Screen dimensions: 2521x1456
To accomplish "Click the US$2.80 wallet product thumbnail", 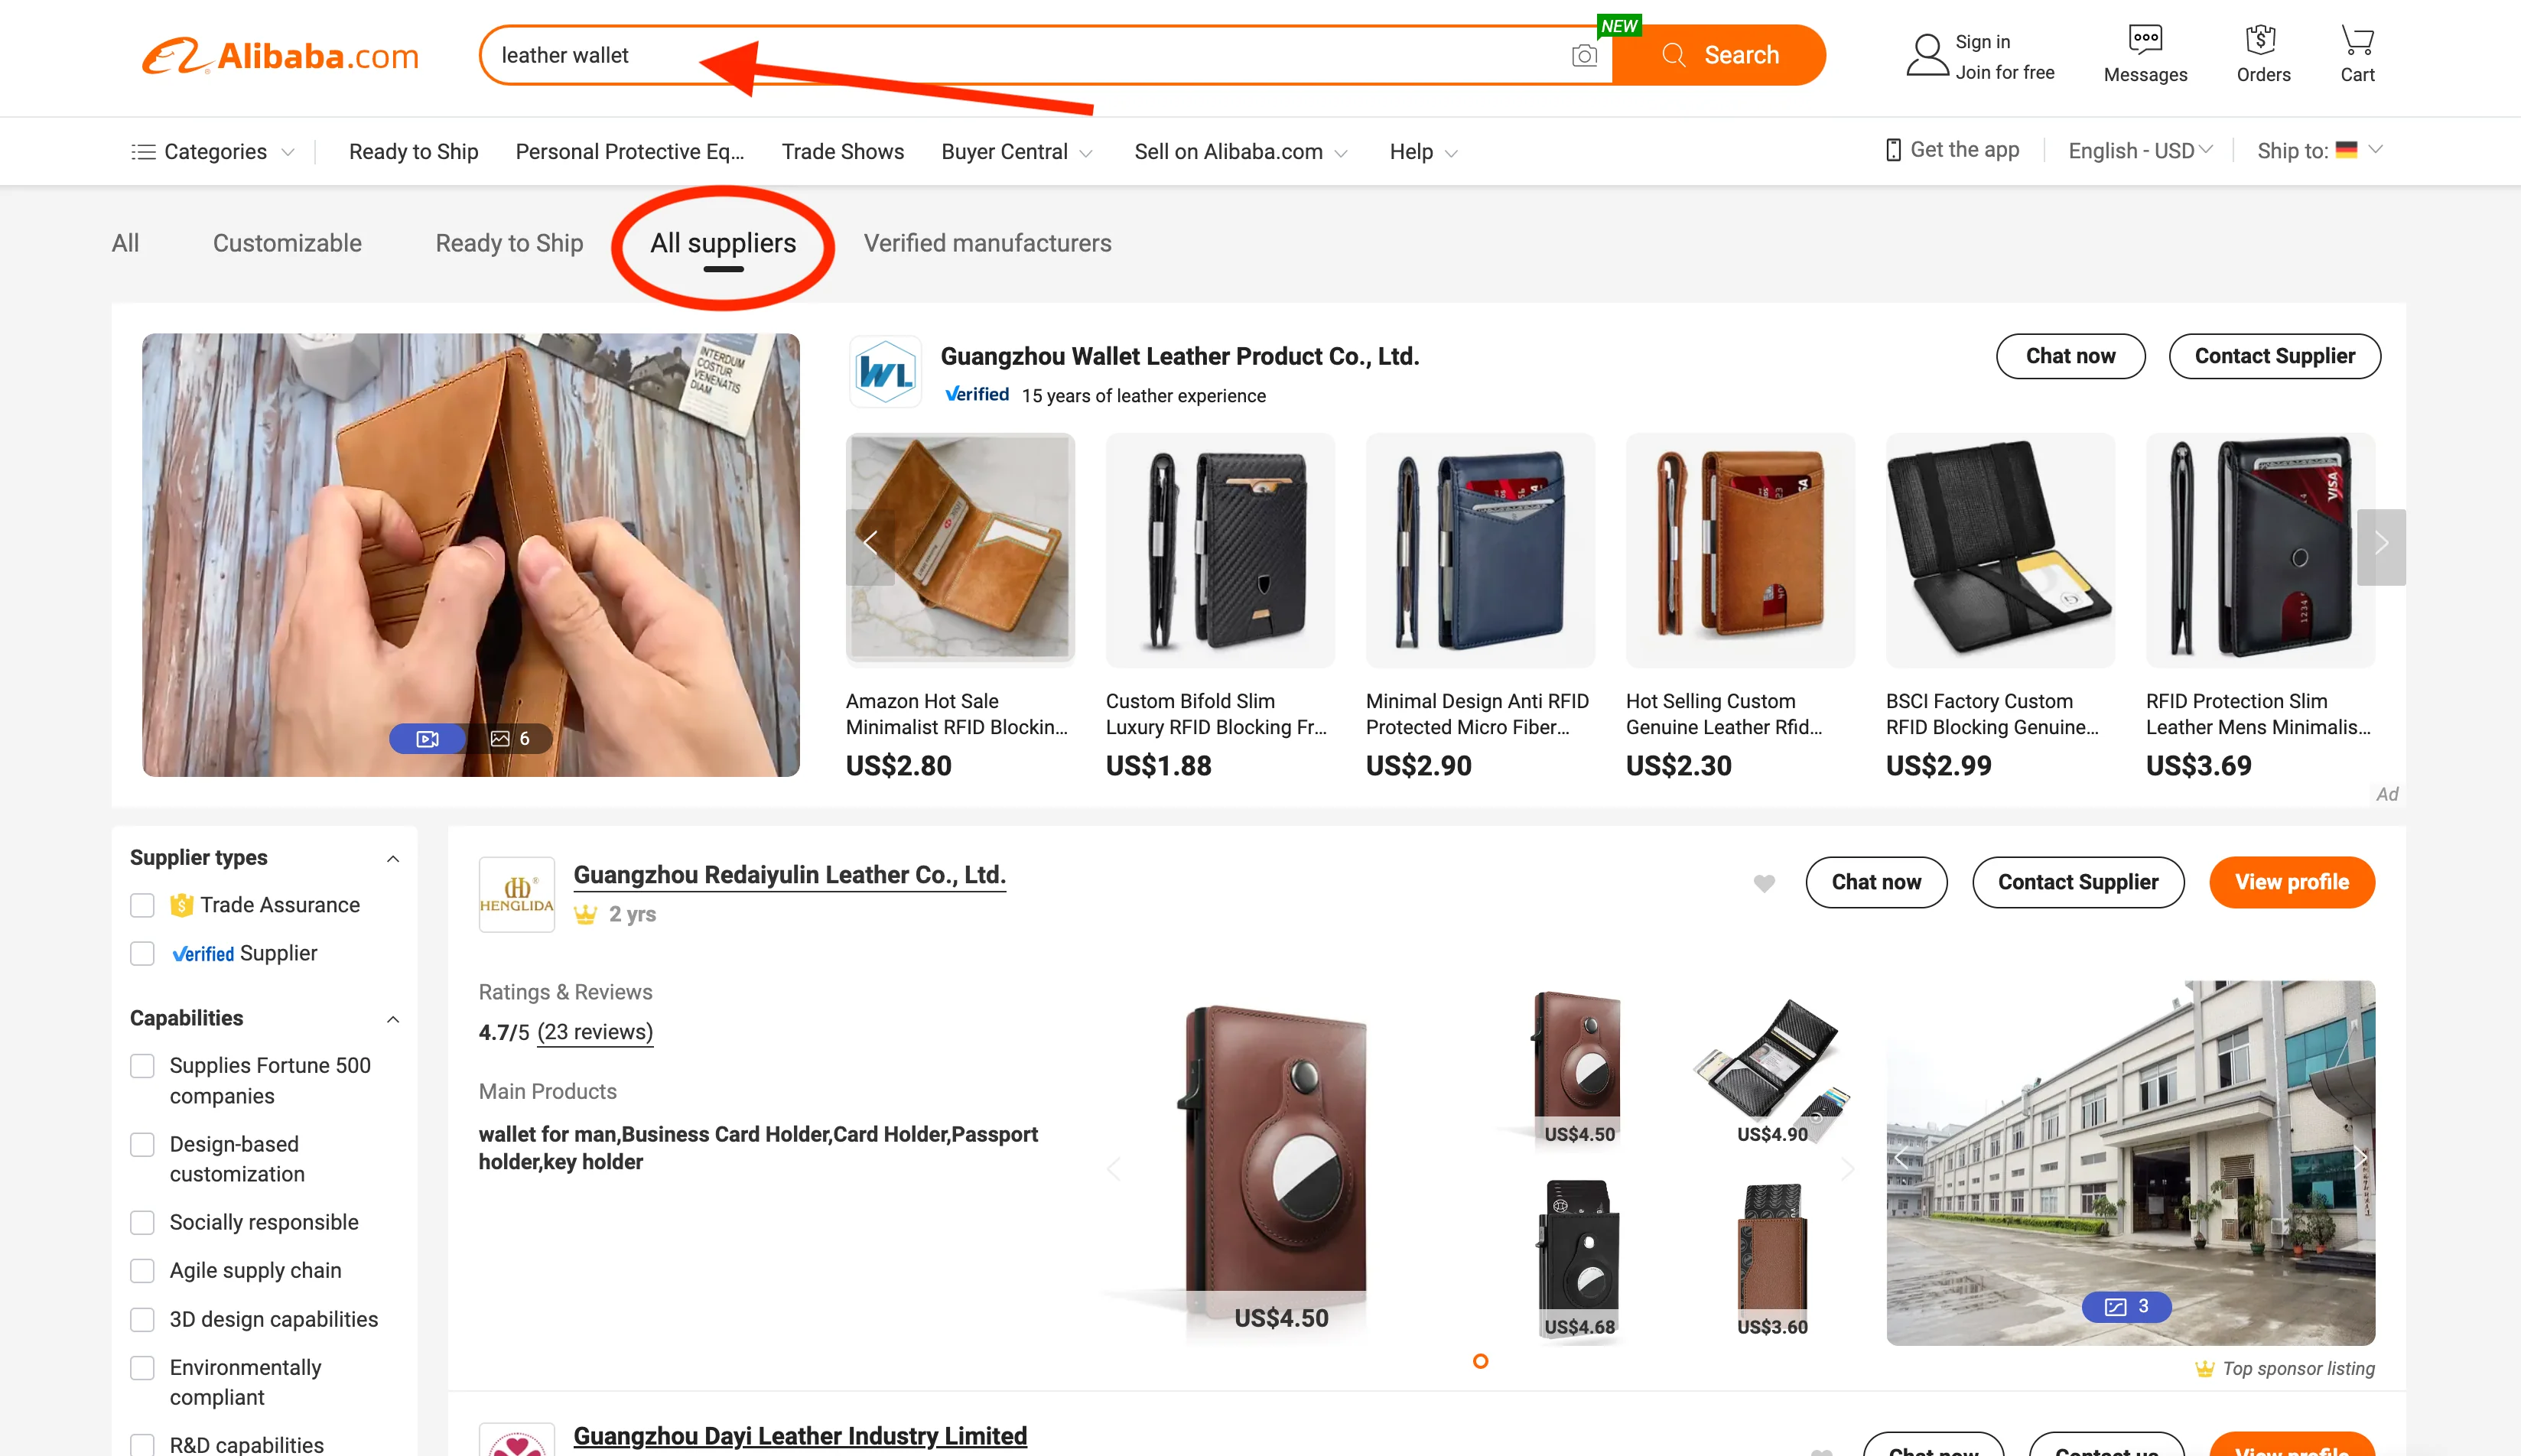I will pyautogui.click(x=961, y=548).
